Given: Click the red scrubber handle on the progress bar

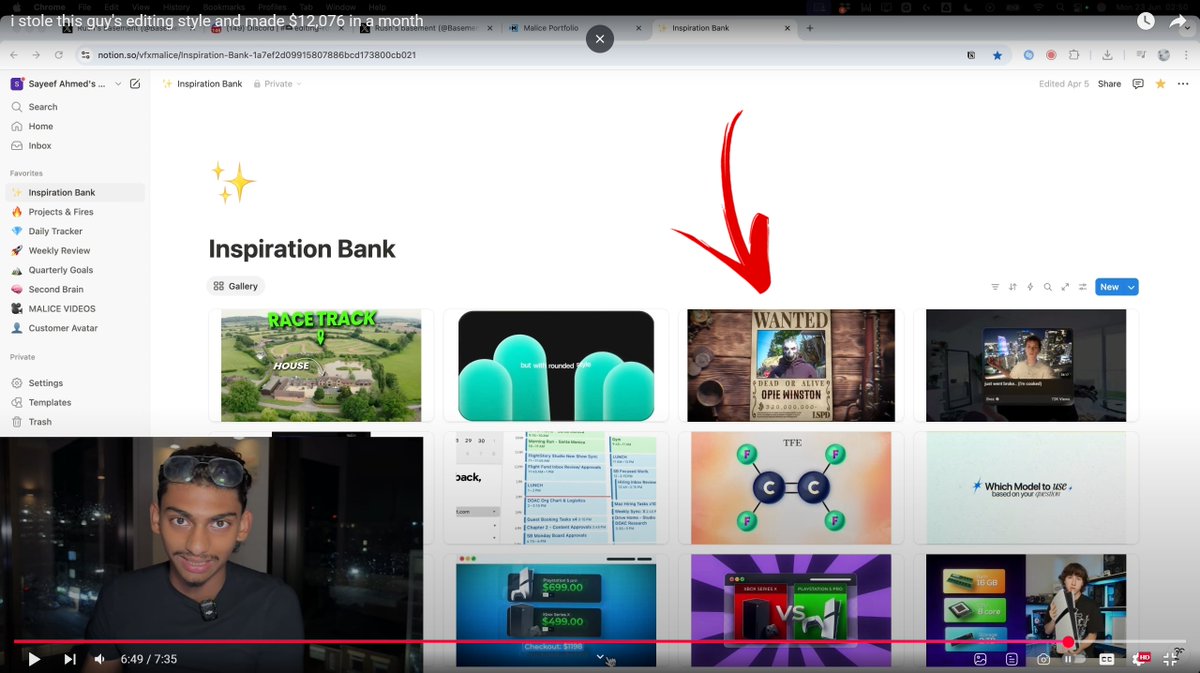Looking at the screenshot, I should pos(1068,642).
